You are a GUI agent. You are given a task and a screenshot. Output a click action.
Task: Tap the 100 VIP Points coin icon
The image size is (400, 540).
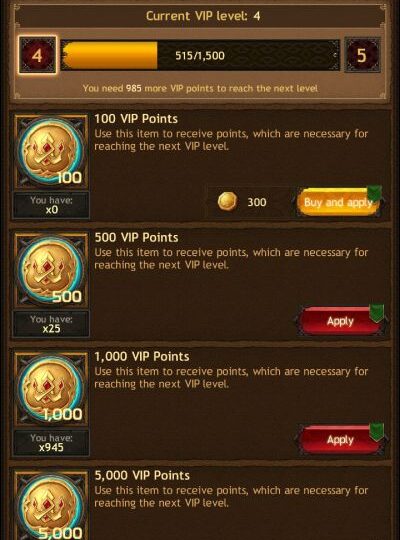(x=51, y=152)
